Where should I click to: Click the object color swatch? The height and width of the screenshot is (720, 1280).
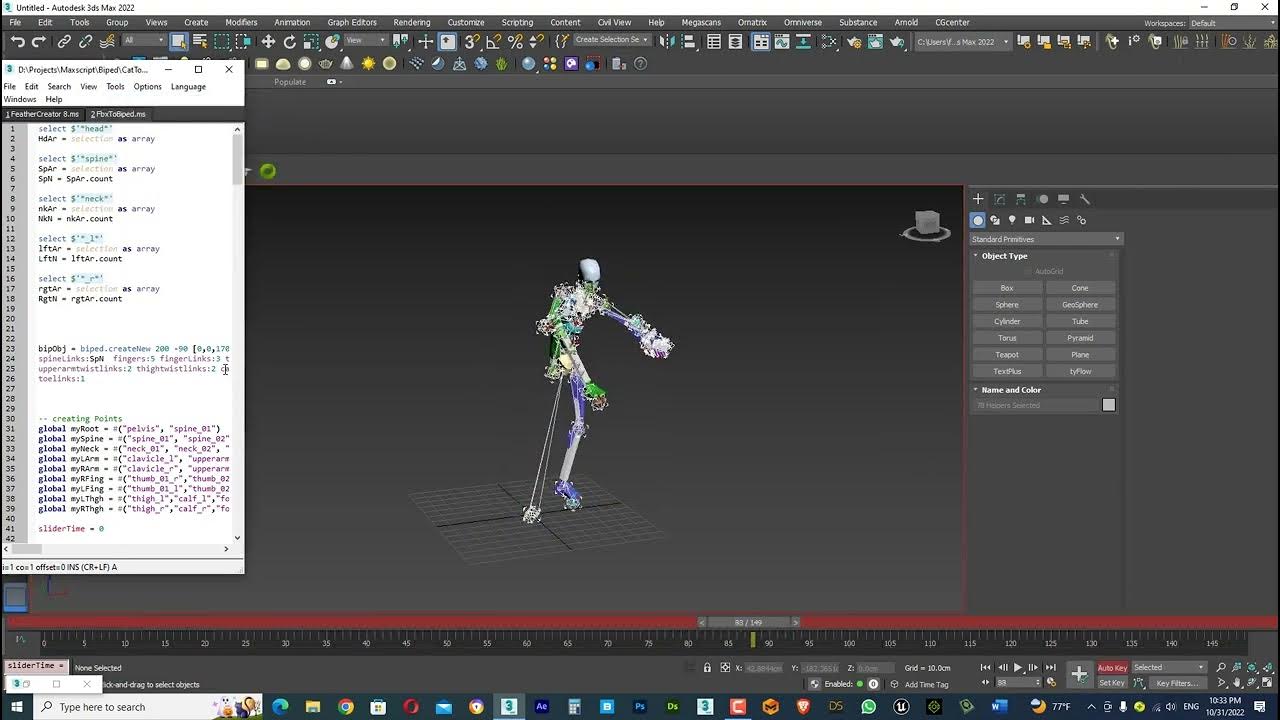click(x=1108, y=405)
